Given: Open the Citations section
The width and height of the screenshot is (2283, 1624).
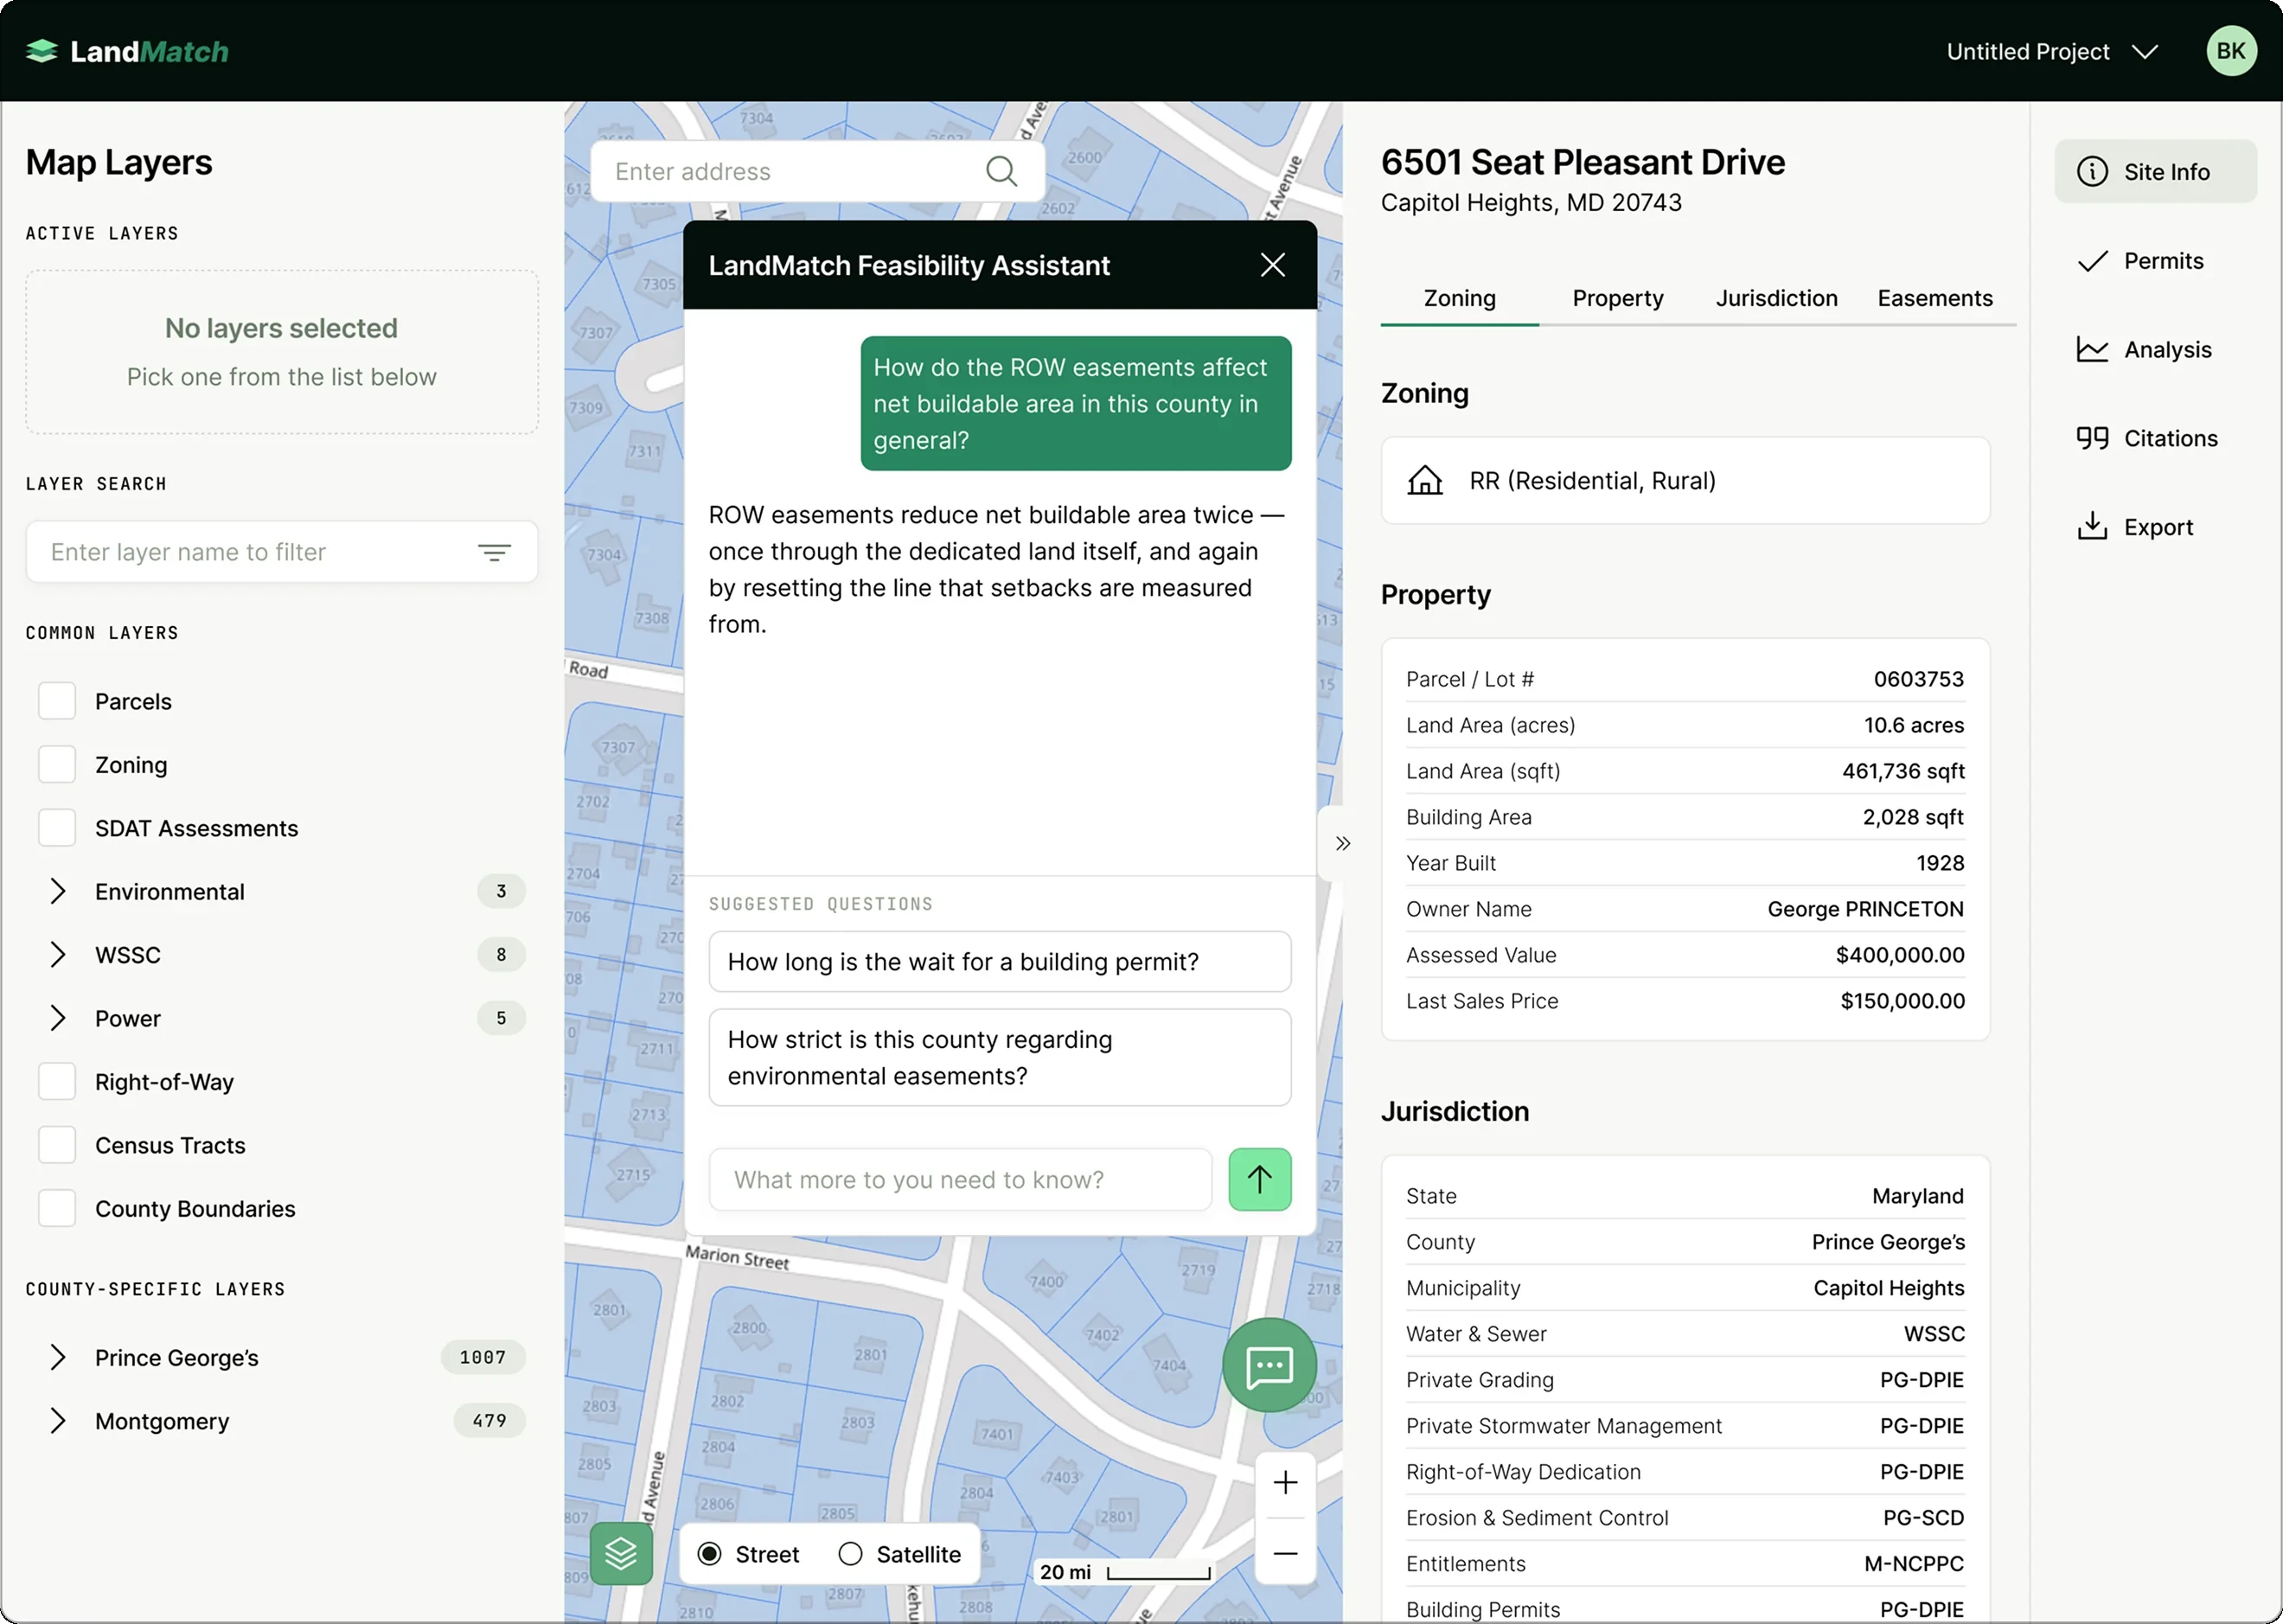Looking at the screenshot, I should tap(2155, 438).
